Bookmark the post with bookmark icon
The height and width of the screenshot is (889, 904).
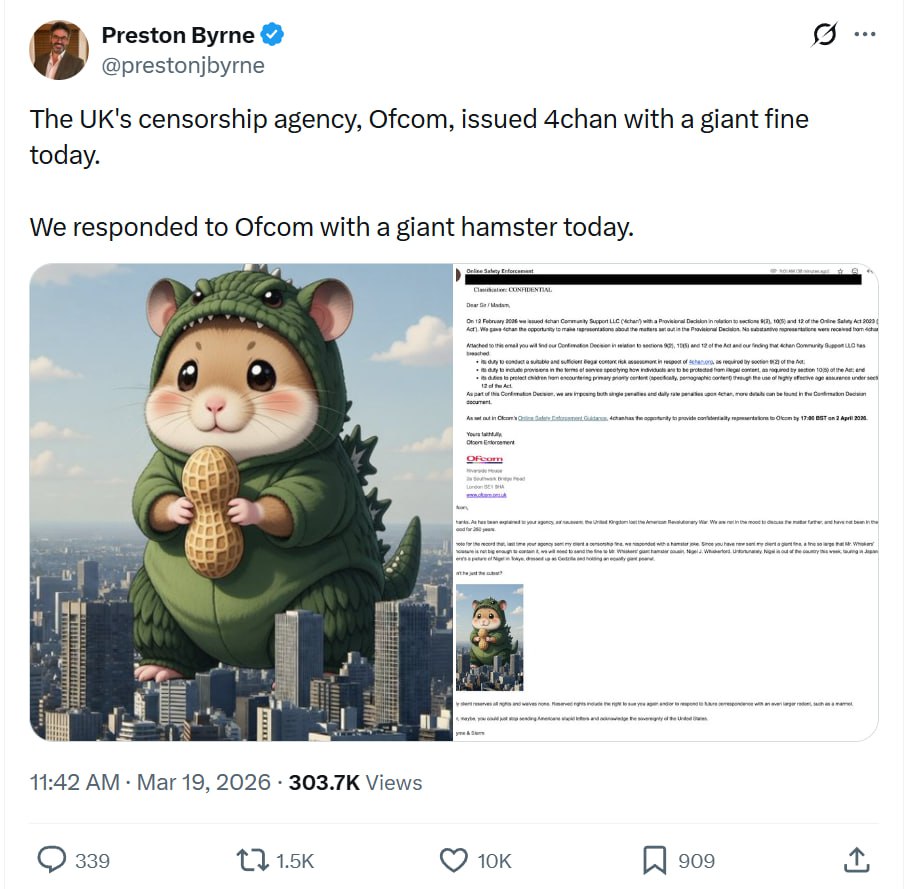pyautogui.click(x=654, y=860)
